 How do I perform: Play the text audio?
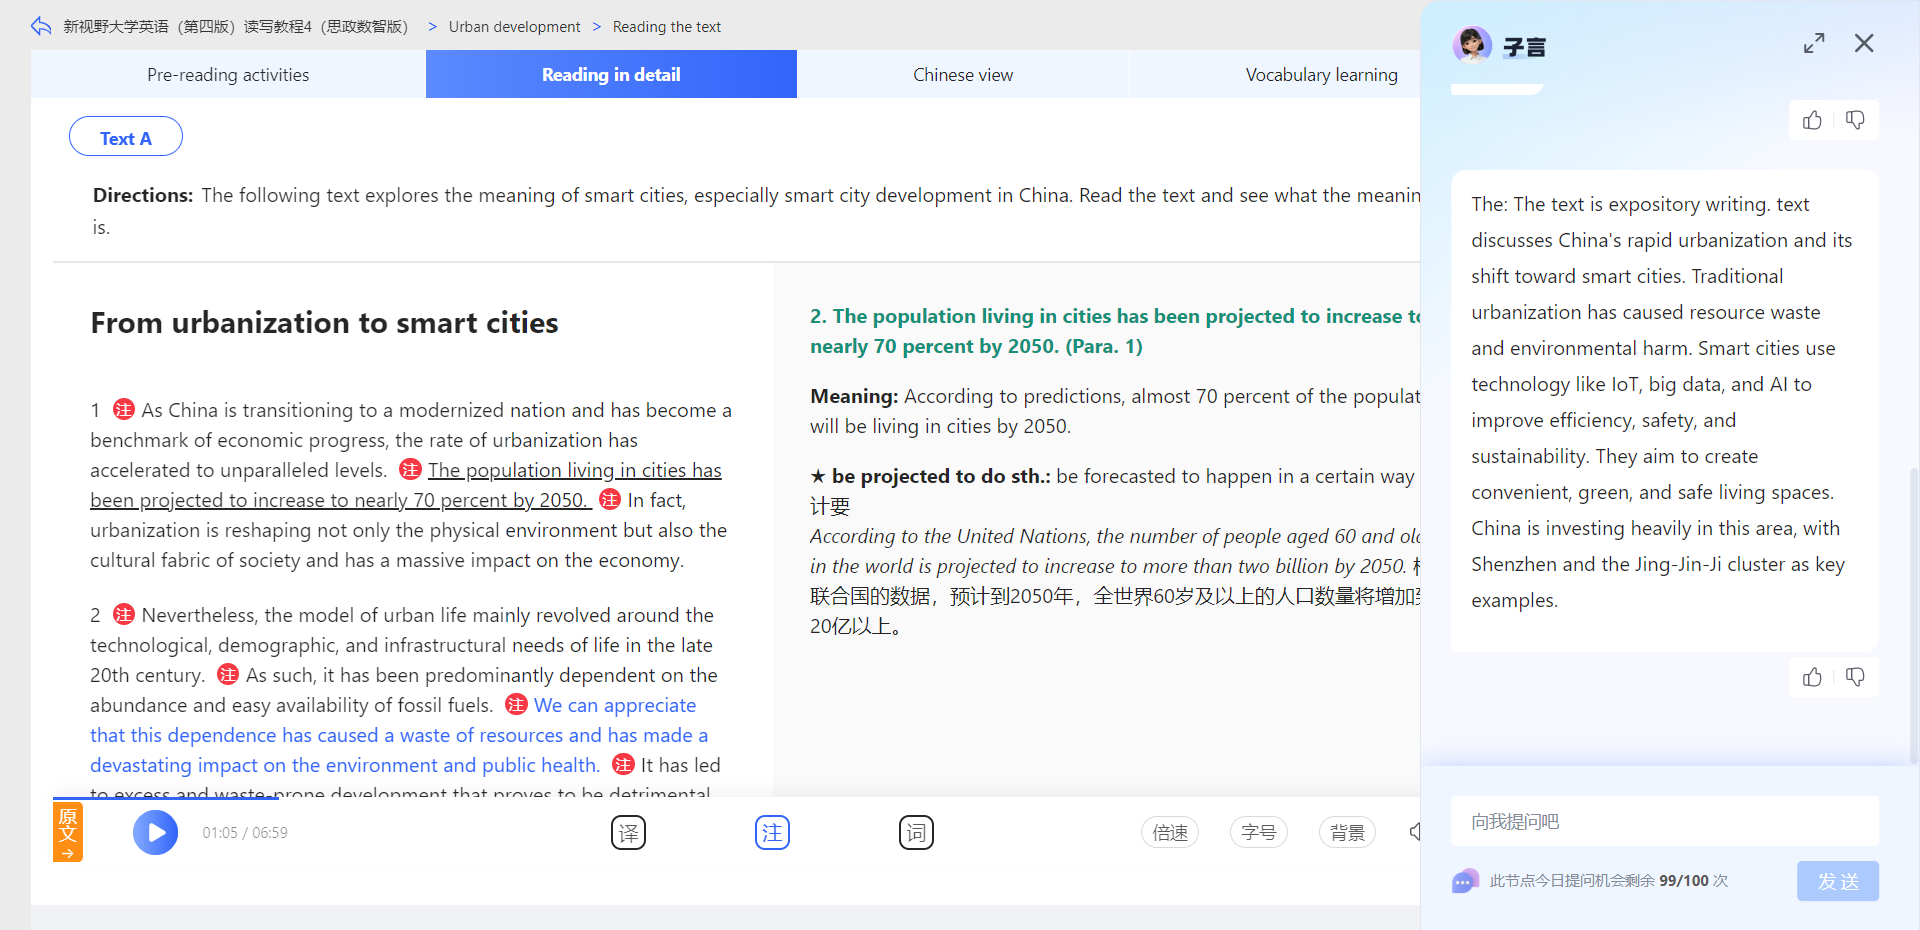click(156, 832)
